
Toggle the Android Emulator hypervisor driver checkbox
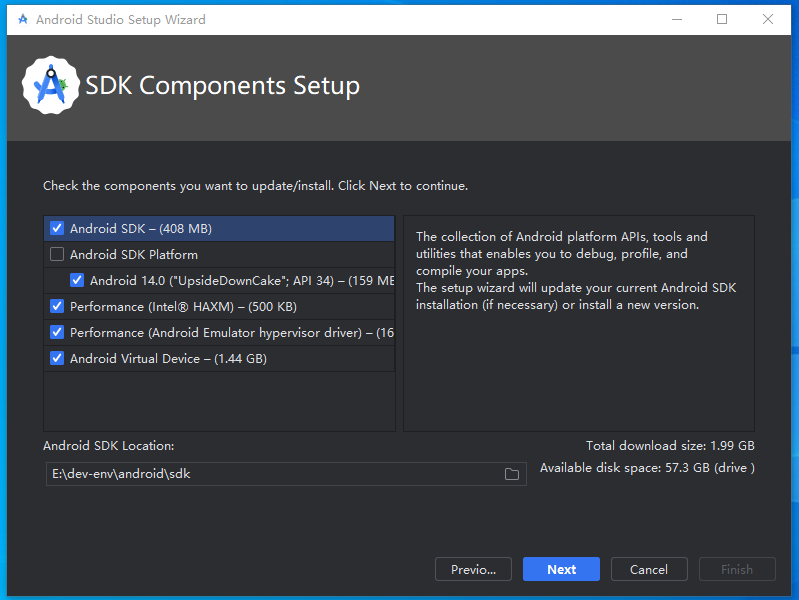[57, 332]
